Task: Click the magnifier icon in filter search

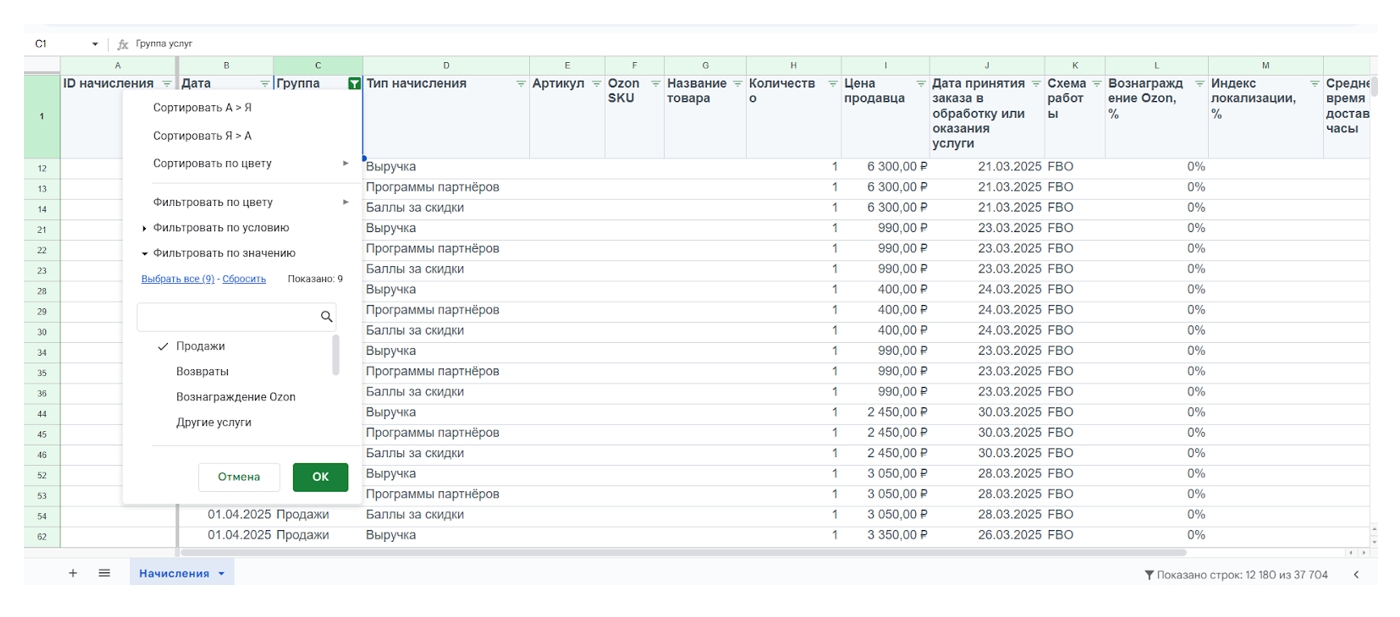Action: (x=326, y=317)
